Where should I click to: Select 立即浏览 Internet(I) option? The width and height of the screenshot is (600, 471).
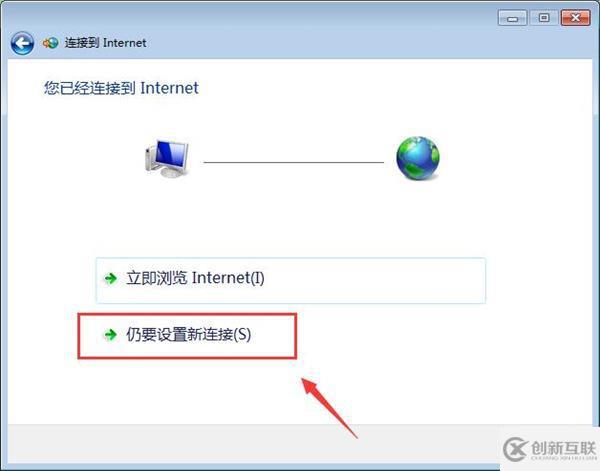(290, 280)
